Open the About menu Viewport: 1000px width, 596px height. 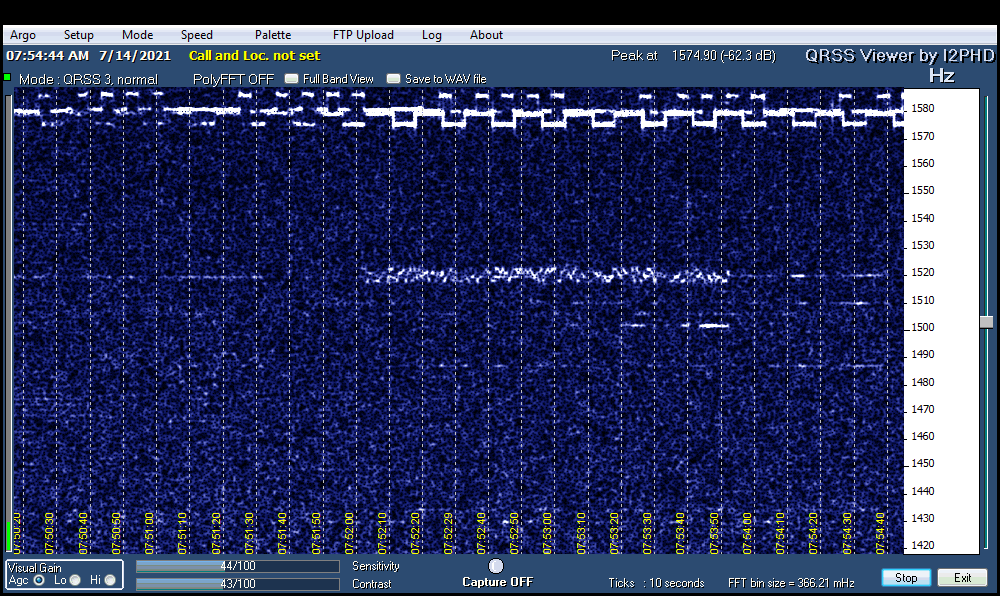(486, 35)
